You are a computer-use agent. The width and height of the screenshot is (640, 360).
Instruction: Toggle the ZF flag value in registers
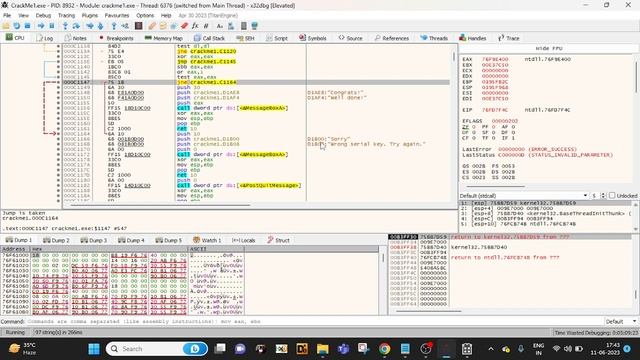click(x=475, y=127)
